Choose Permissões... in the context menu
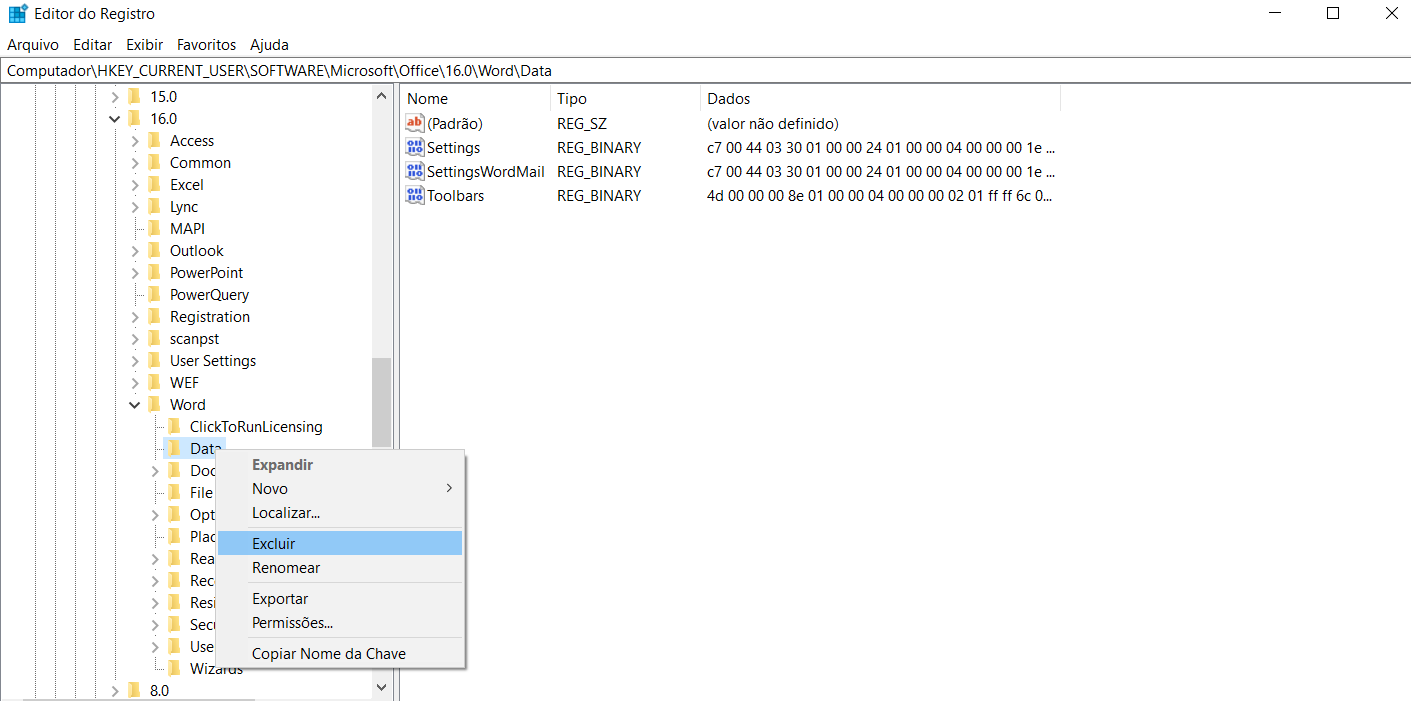Screen dimensions: 1411x701 [340, 623]
